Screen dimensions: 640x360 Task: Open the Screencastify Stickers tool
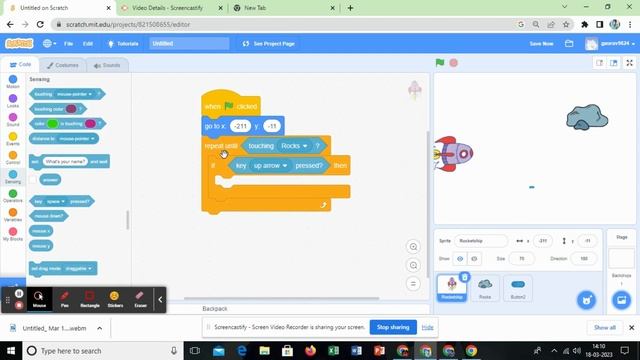click(x=115, y=299)
